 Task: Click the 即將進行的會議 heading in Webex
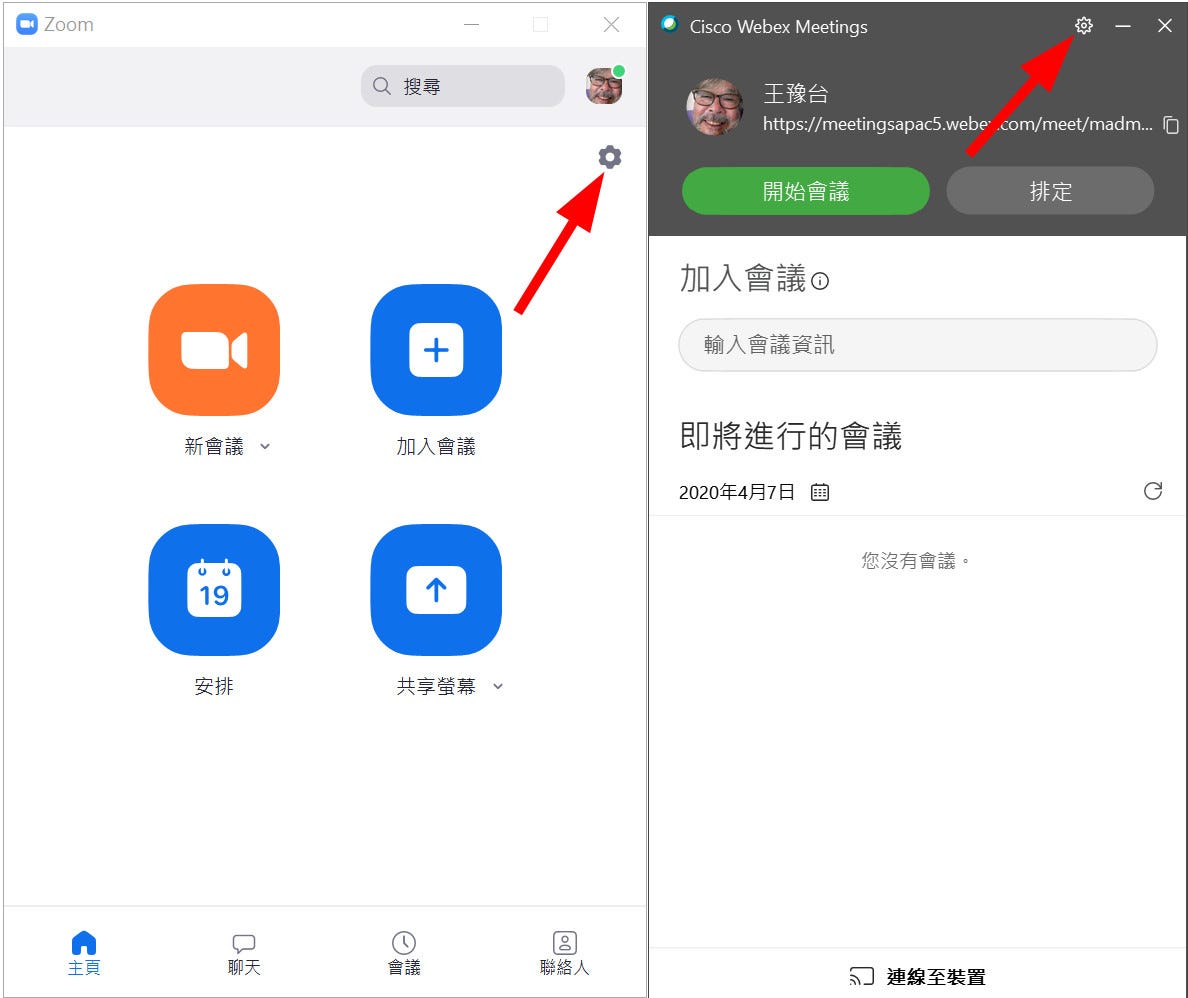pos(790,436)
